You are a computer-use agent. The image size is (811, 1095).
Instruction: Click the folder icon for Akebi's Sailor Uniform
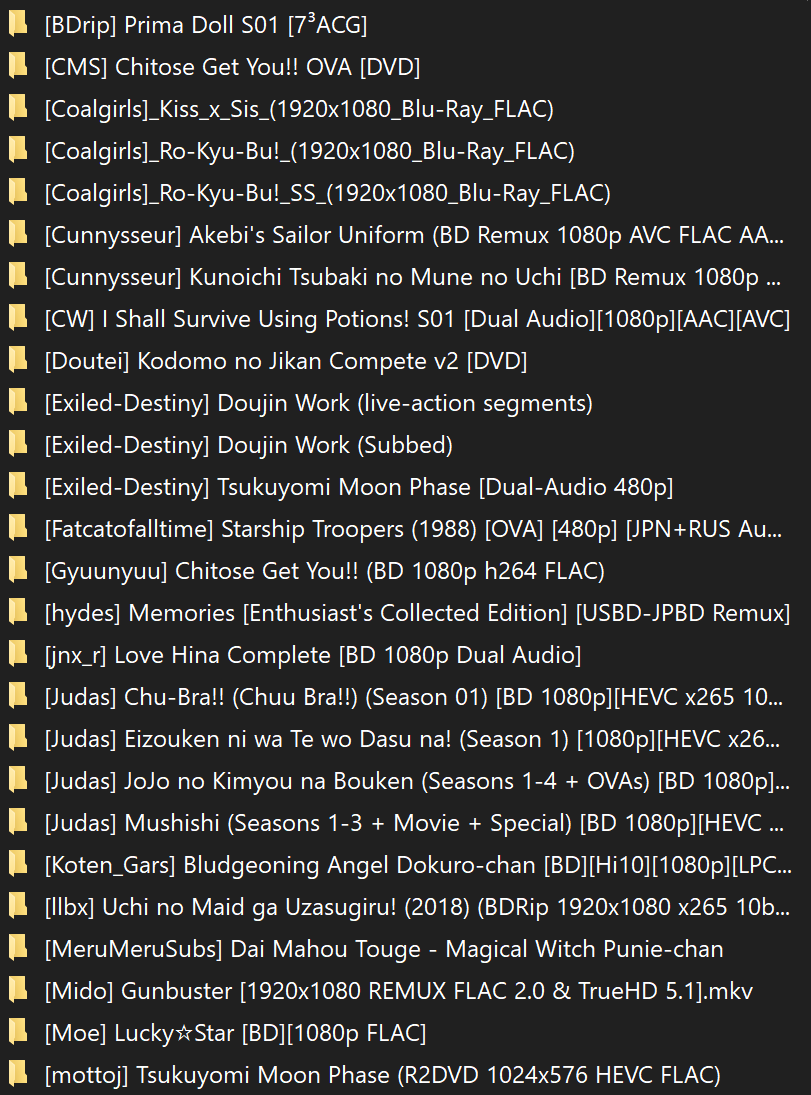pos(17,234)
